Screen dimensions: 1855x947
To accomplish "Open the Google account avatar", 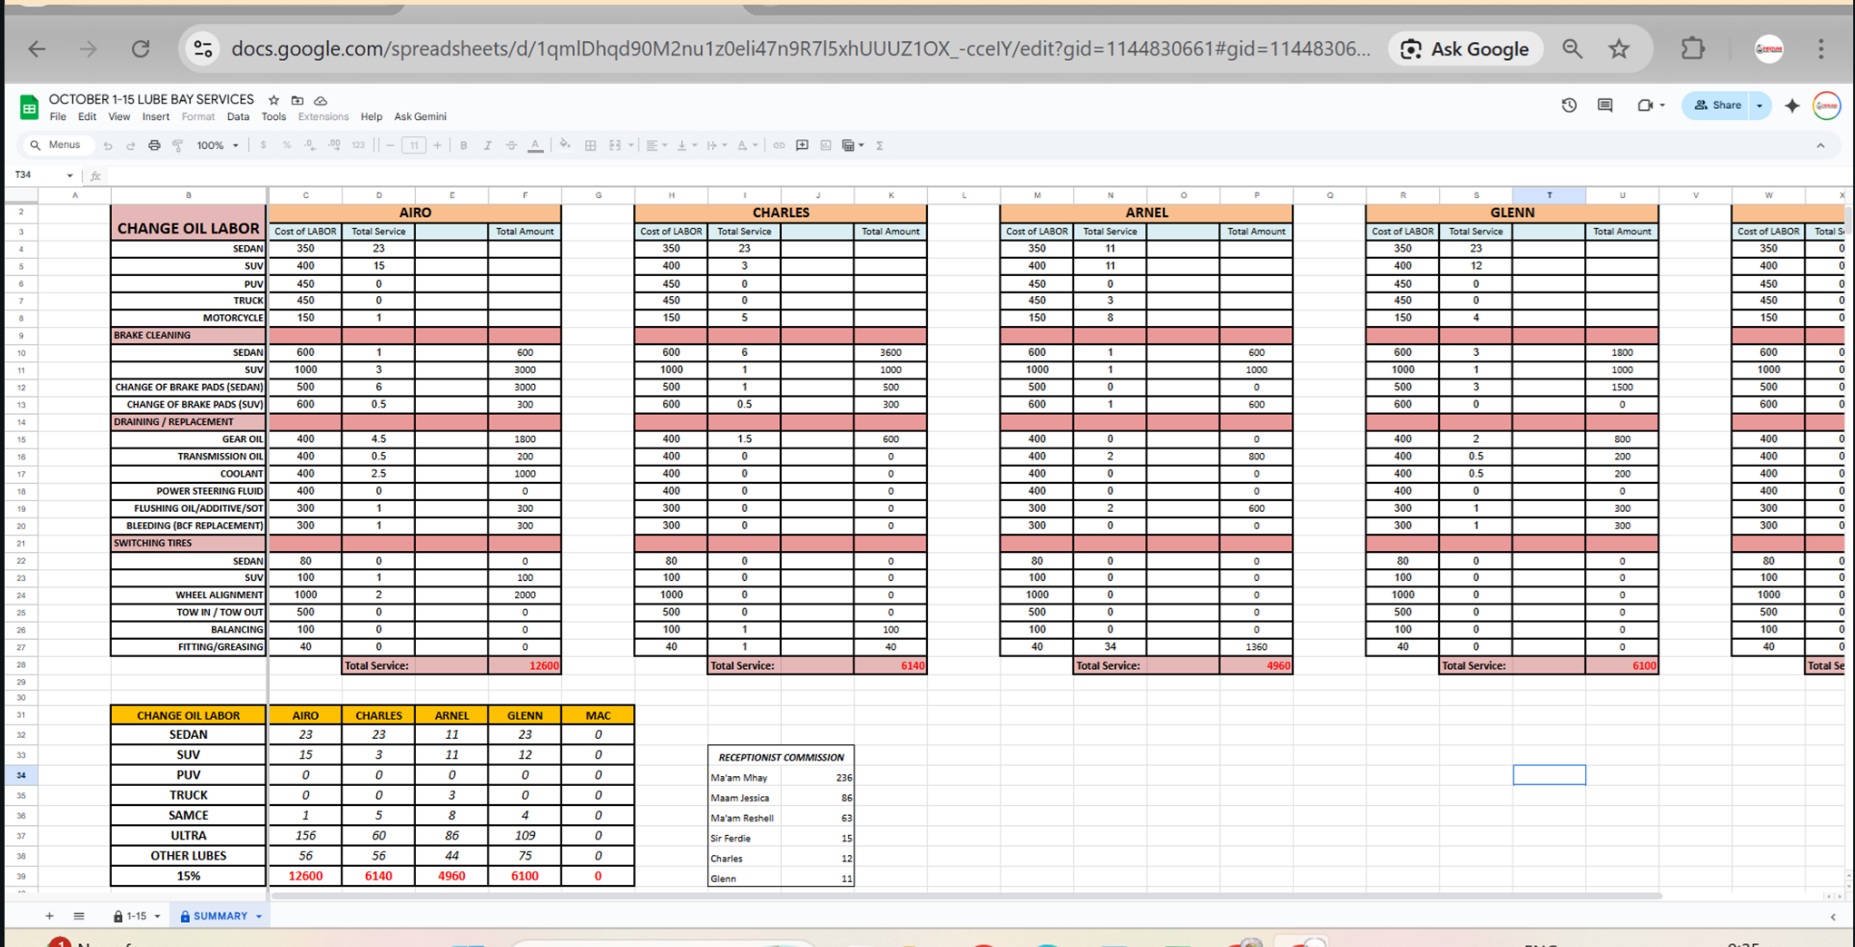I will click(x=1826, y=105).
